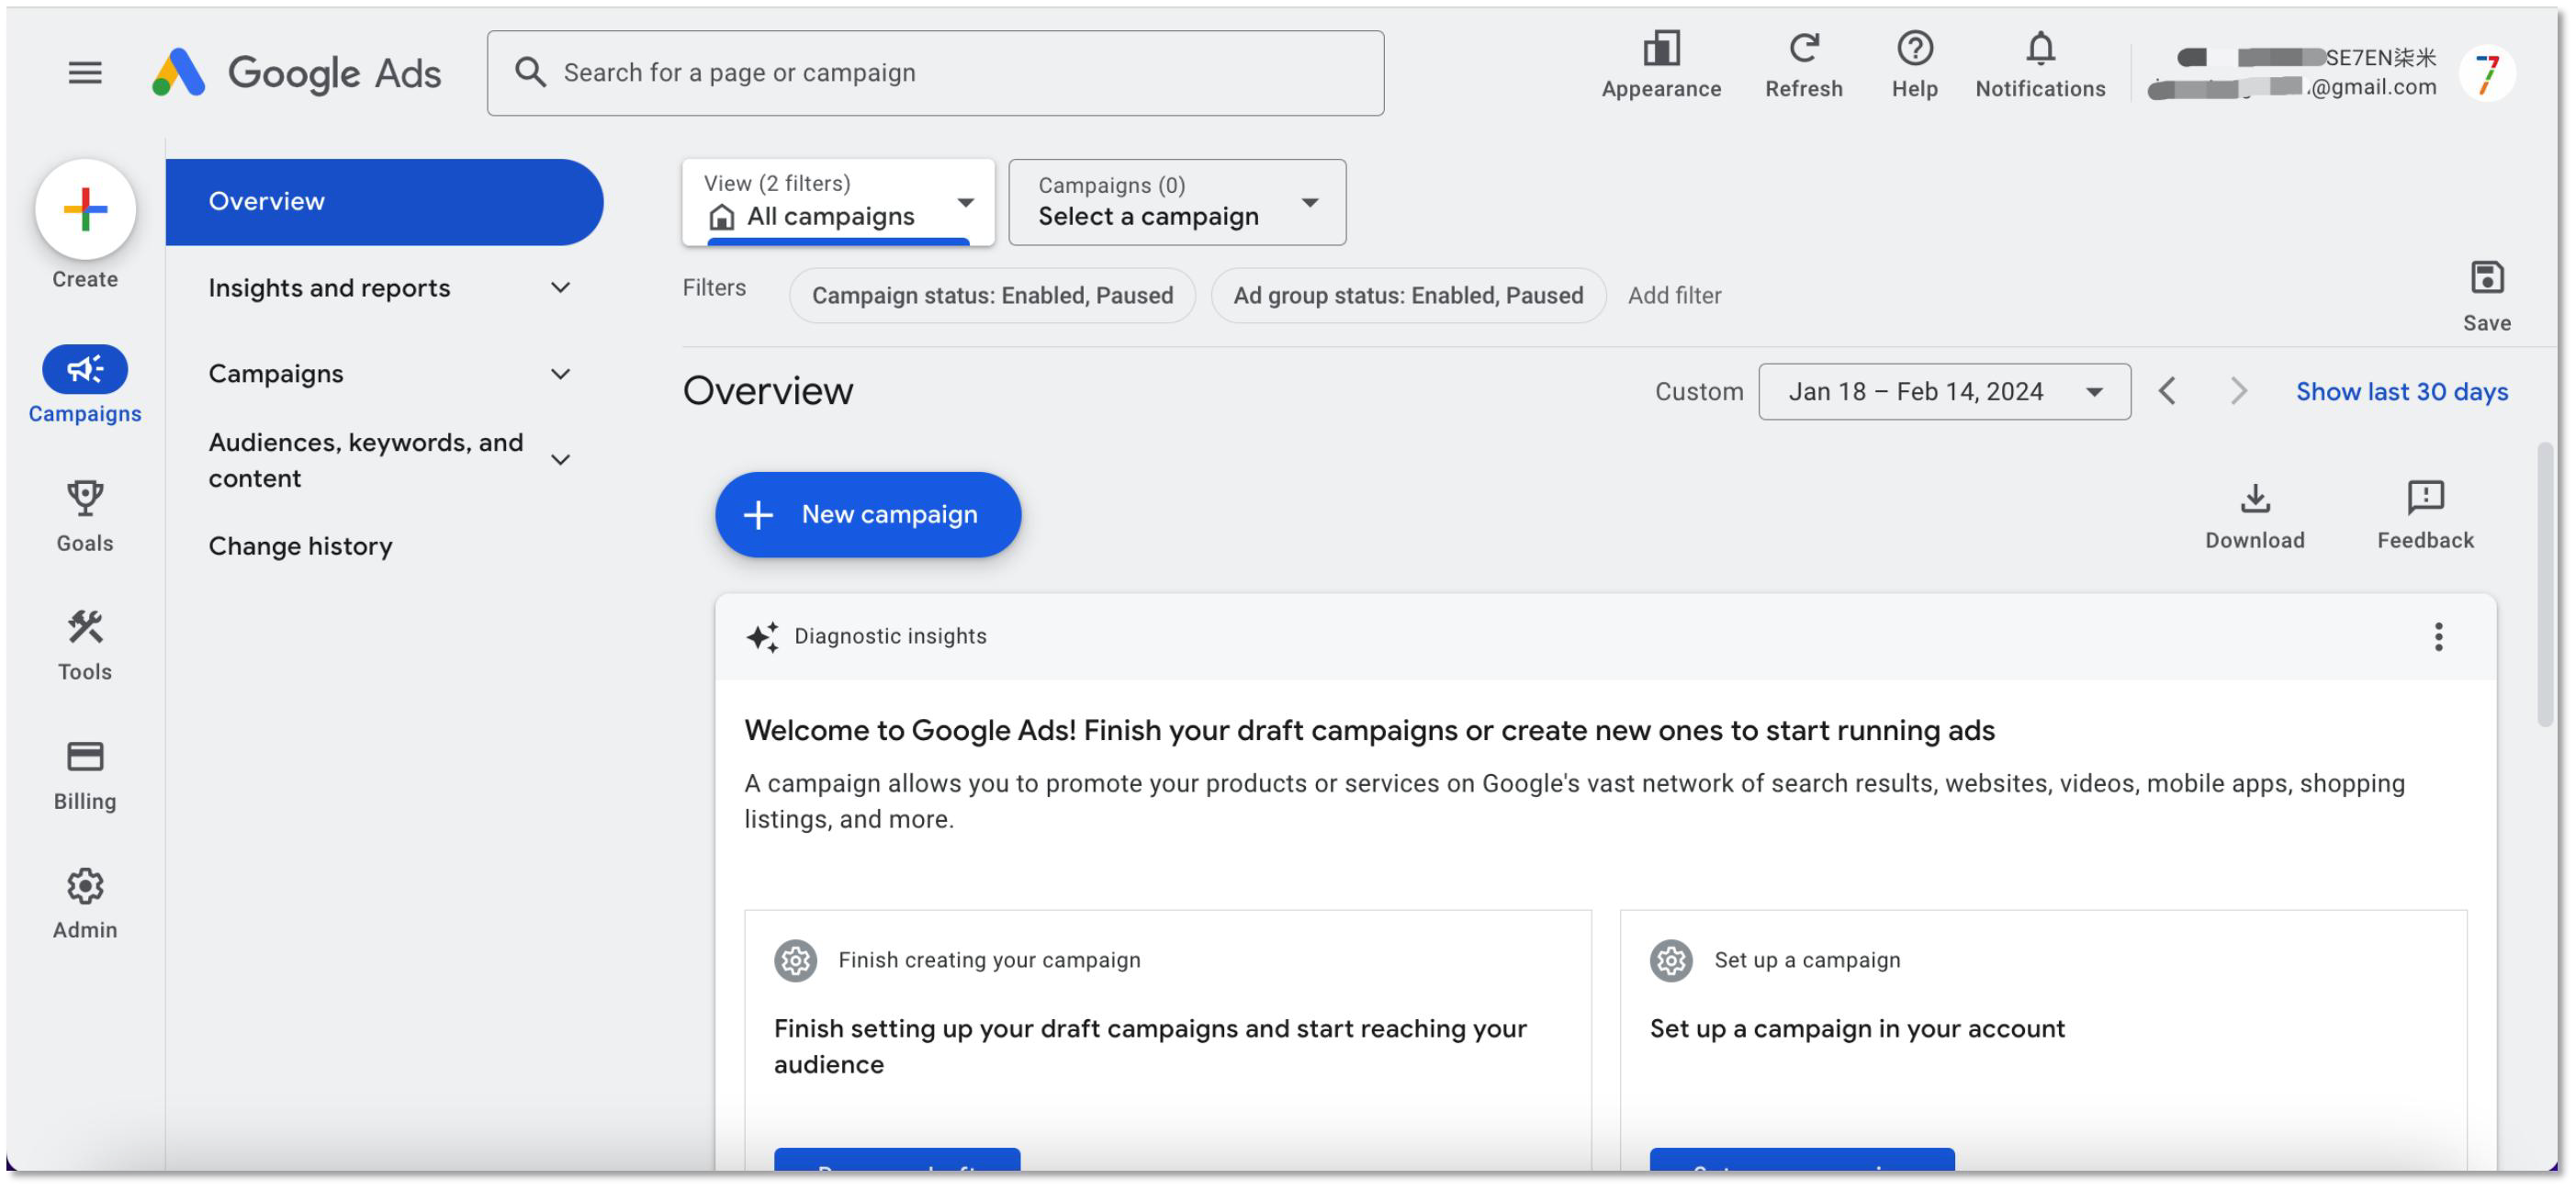The height and width of the screenshot is (1190, 2576).
Task: Select the Overview nav item
Action: (384, 202)
